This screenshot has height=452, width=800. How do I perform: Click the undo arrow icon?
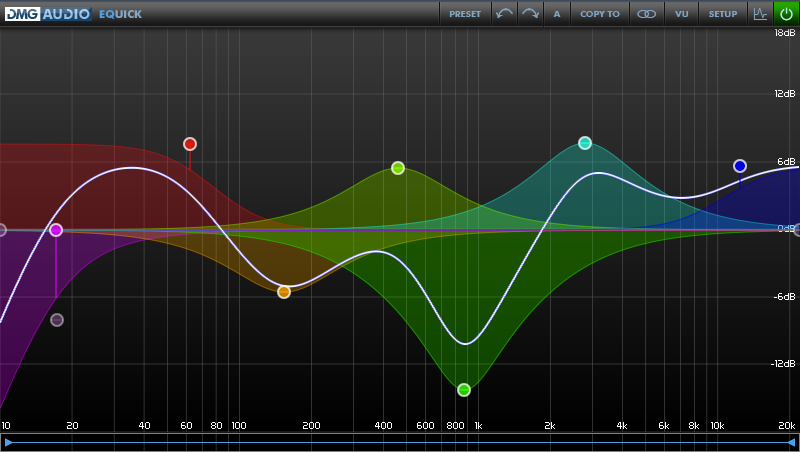click(x=505, y=14)
